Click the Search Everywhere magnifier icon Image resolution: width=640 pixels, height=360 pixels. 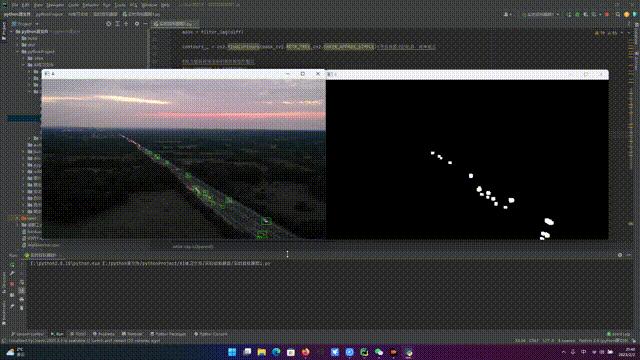pos(618,14)
